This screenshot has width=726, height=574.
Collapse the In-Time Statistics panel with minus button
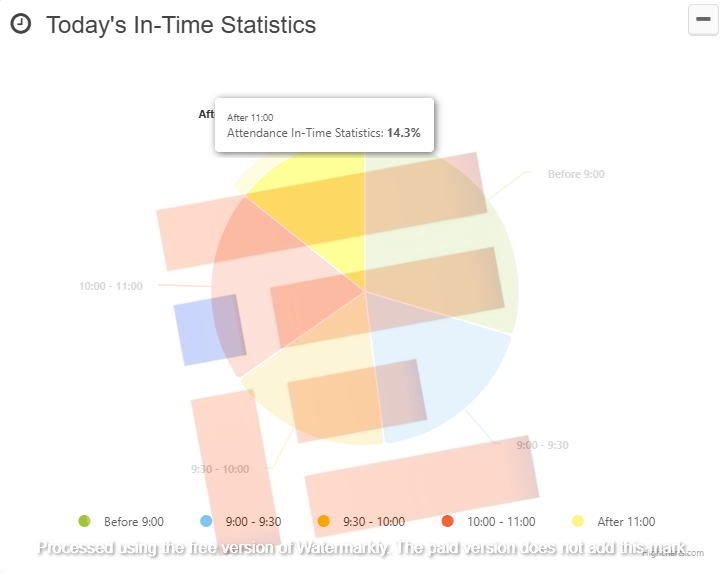click(703, 20)
